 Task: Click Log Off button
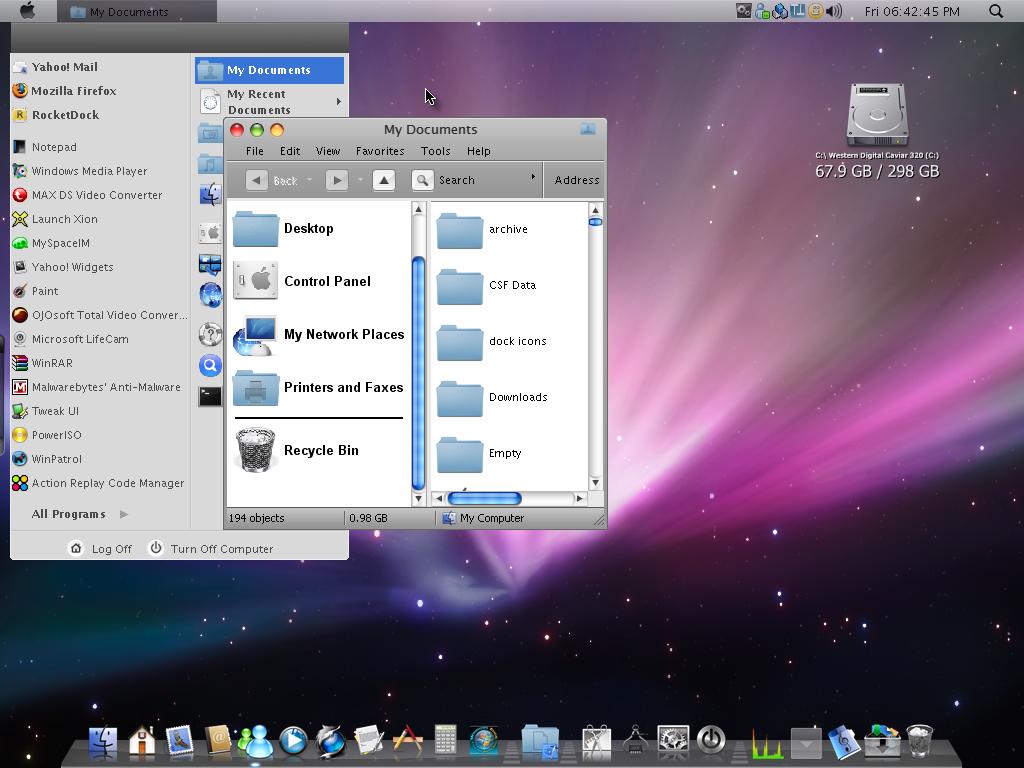pyautogui.click(x=101, y=549)
